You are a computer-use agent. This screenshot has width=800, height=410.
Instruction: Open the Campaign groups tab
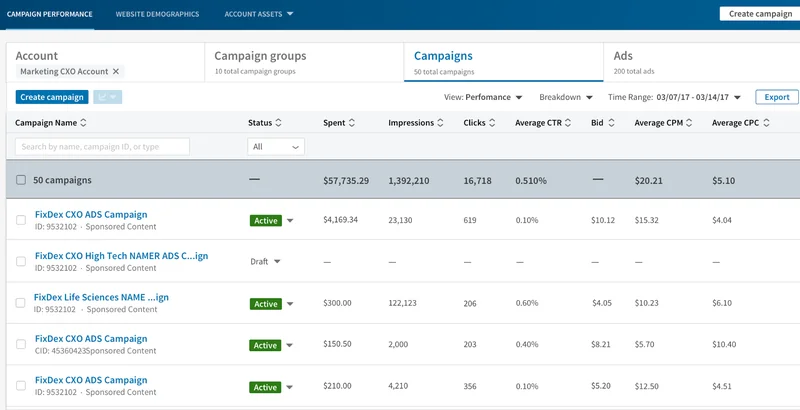click(304, 62)
